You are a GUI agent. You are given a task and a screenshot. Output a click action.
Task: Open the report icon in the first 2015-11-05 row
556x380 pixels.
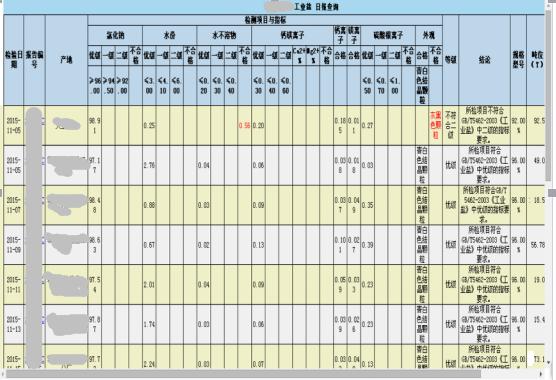pyautogui.click(x=43, y=122)
